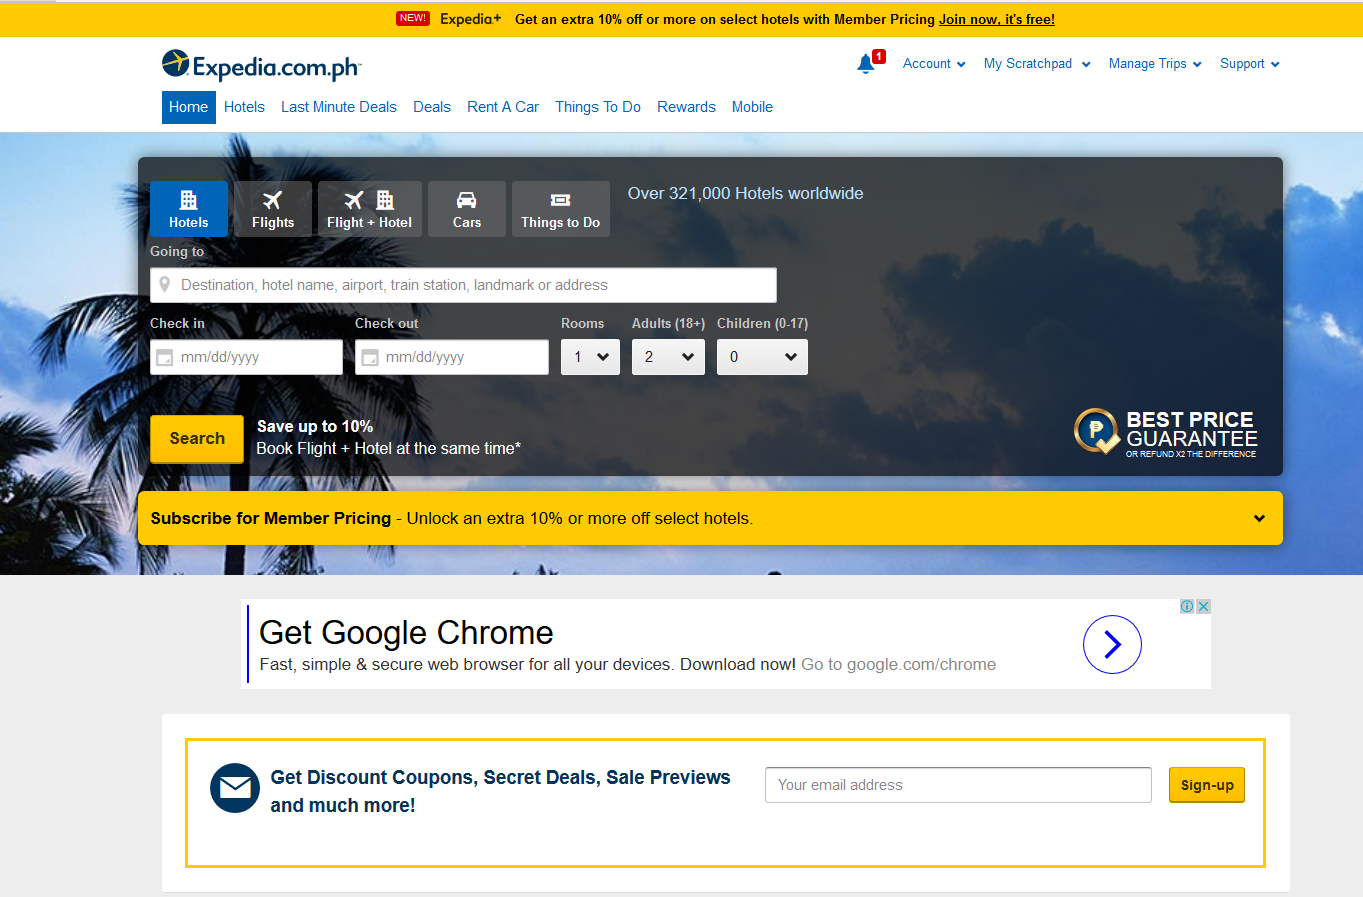The height and width of the screenshot is (897, 1363).
Task: Open the Rooms count dropdown
Action: [590, 357]
